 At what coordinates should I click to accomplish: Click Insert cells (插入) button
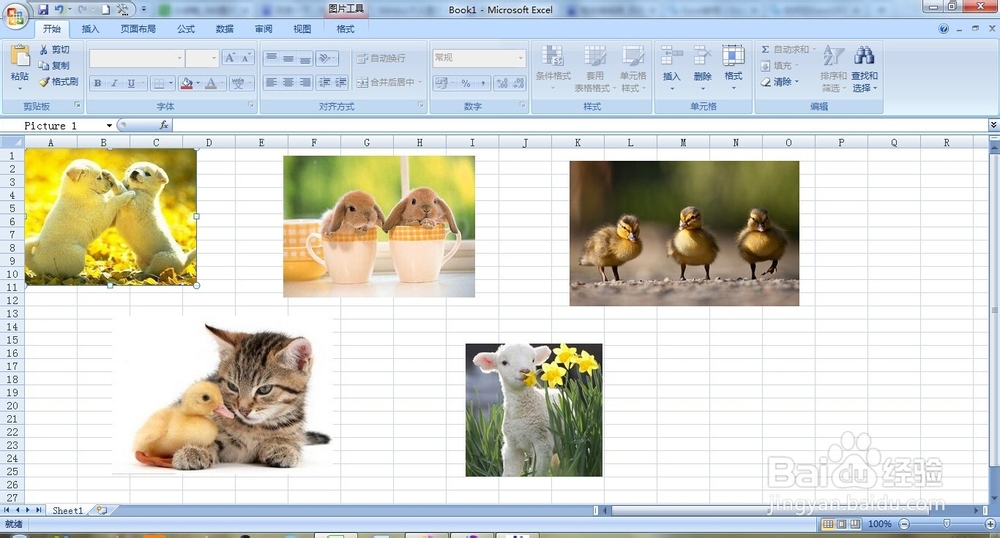click(672, 68)
